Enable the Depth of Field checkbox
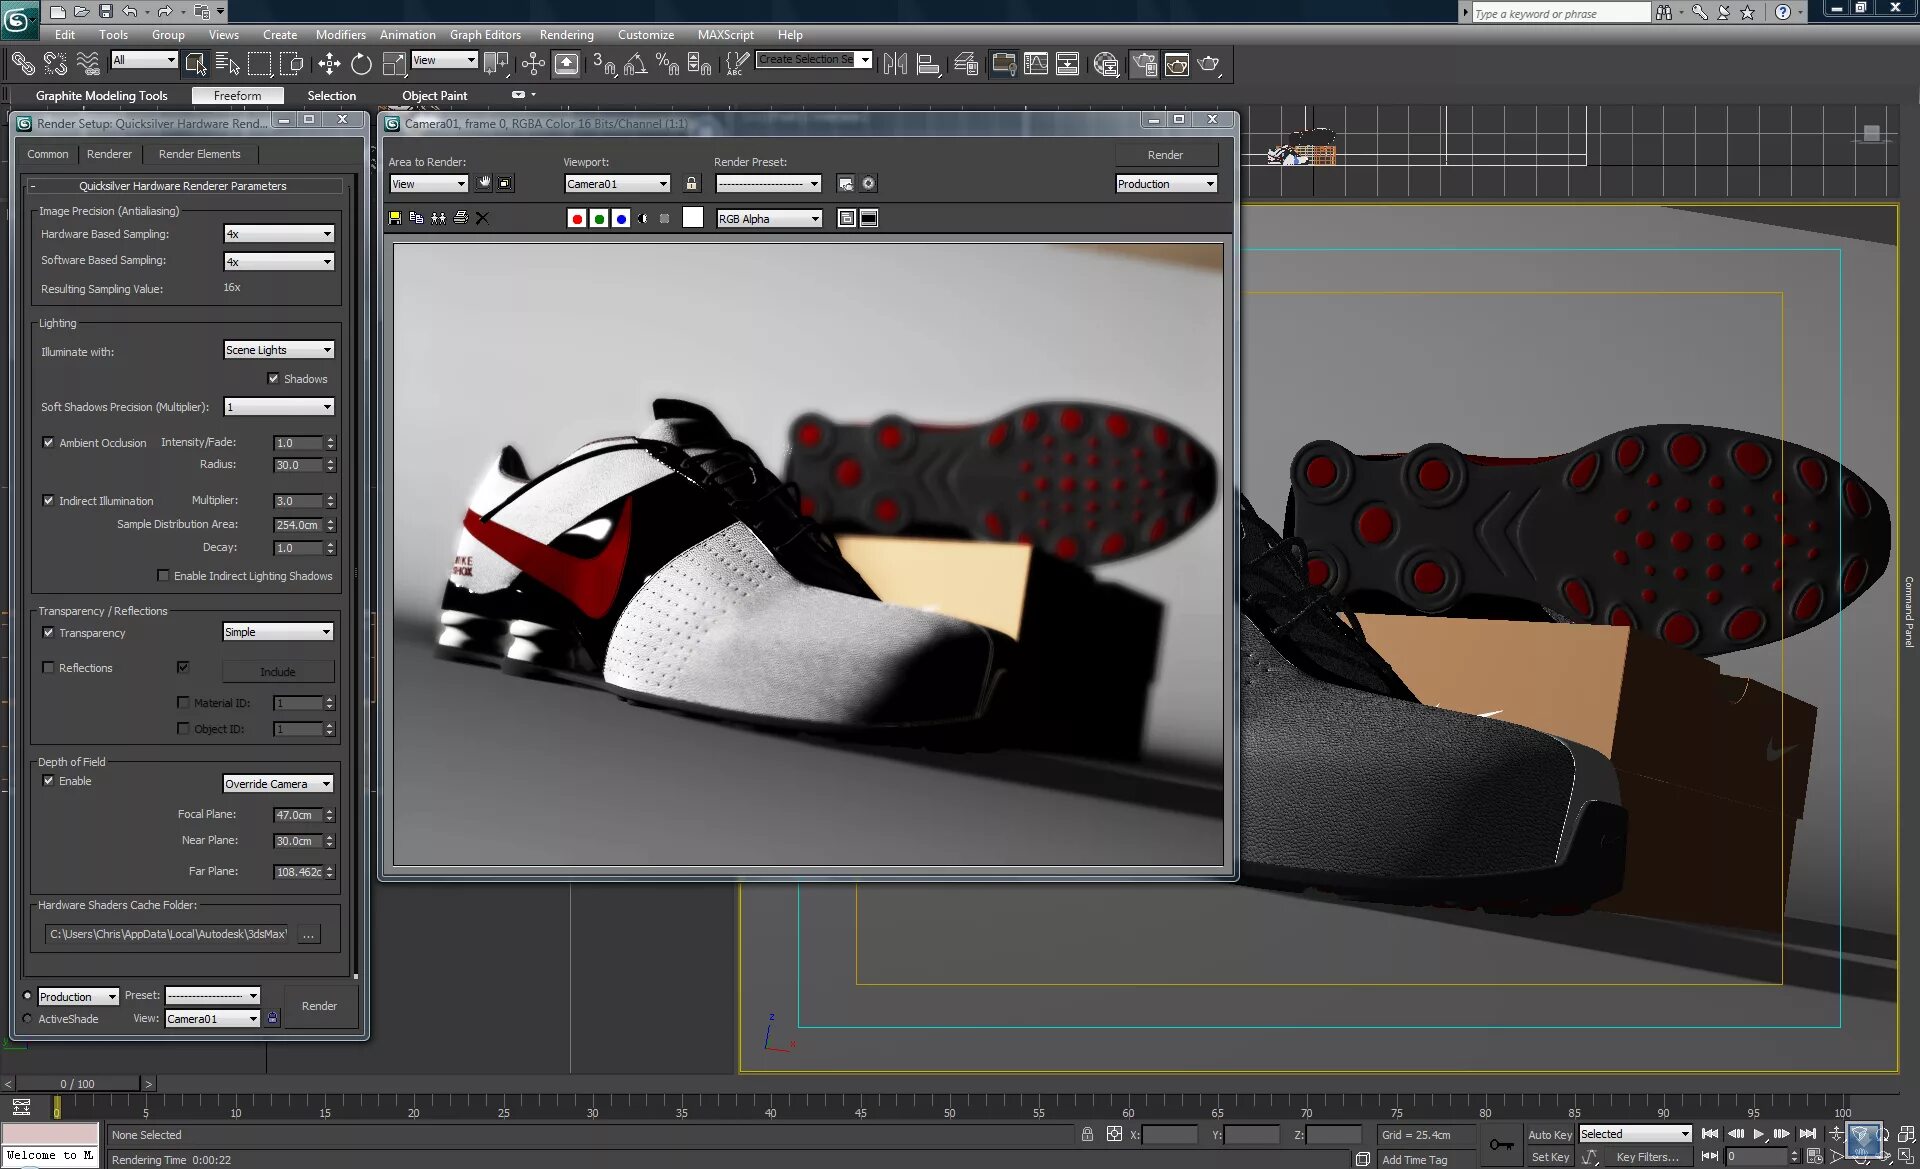Image resolution: width=1920 pixels, height=1169 pixels. pyautogui.click(x=49, y=781)
